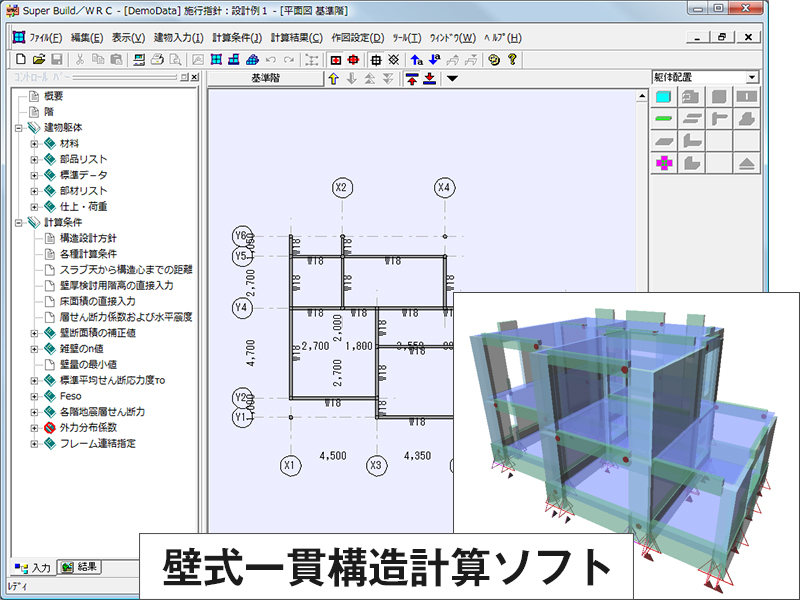Select the cyan wall placement tool
This screenshot has height=600, width=800.
[x=662, y=97]
